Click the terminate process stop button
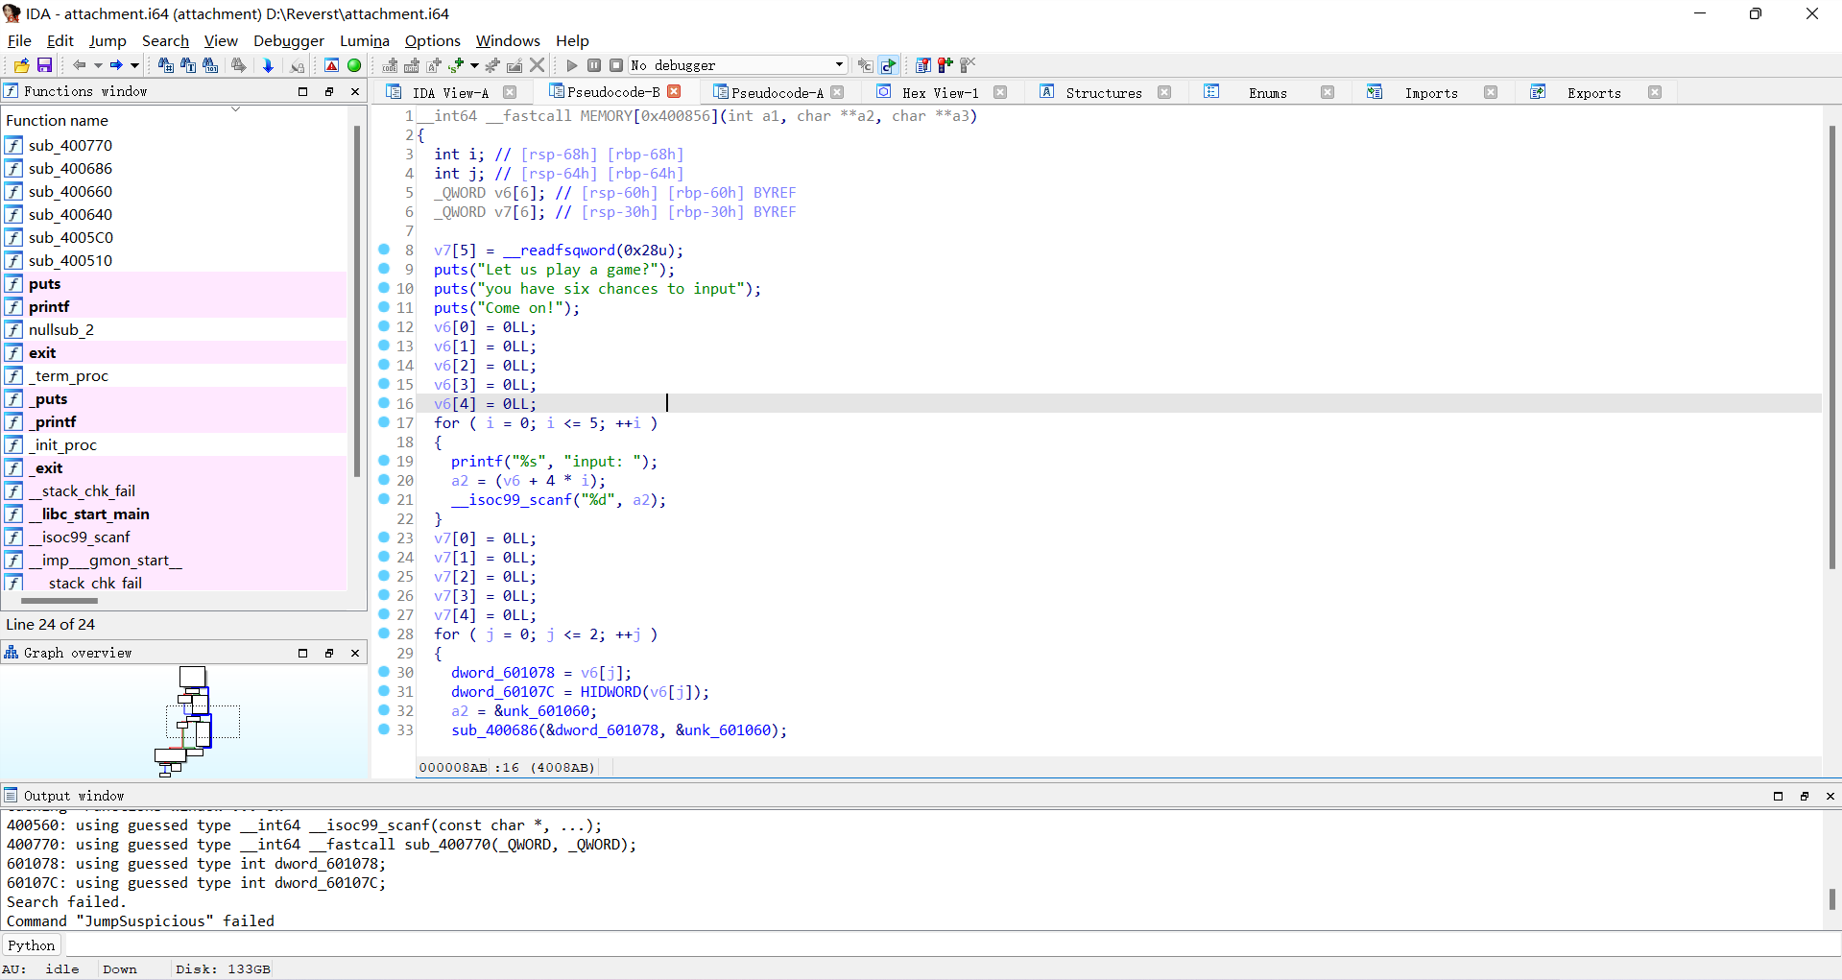This screenshot has width=1842, height=980. [616, 65]
